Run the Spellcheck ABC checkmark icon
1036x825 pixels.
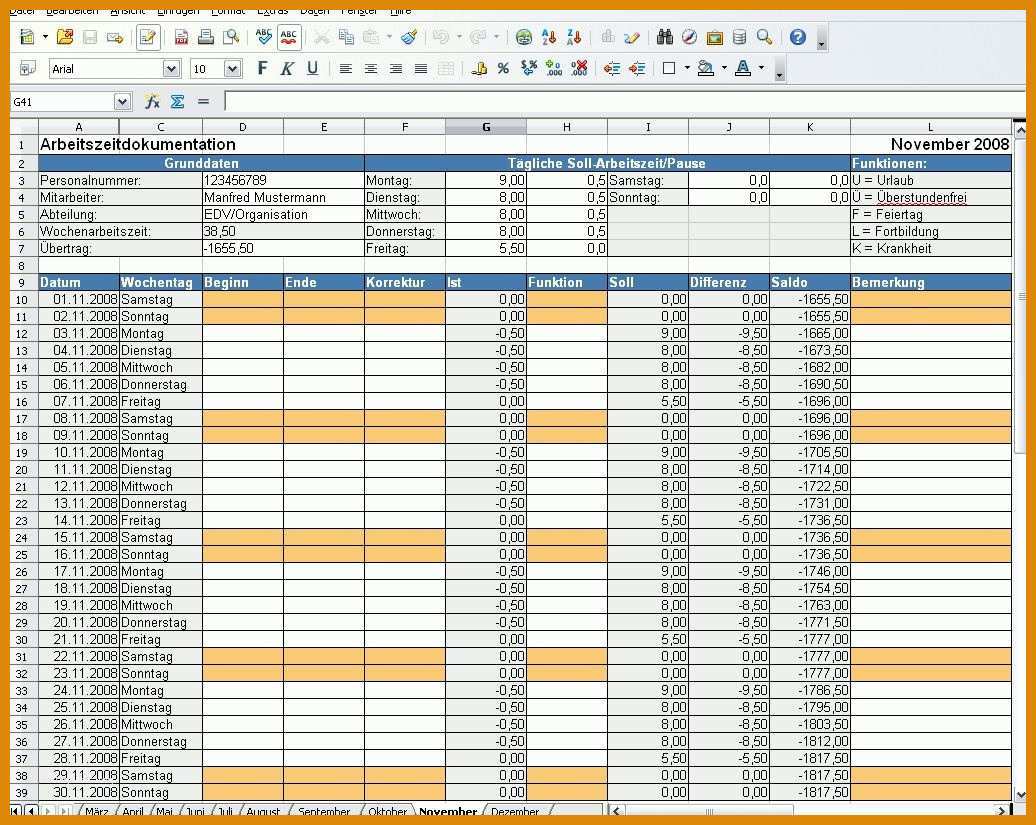click(x=264, y=38)
